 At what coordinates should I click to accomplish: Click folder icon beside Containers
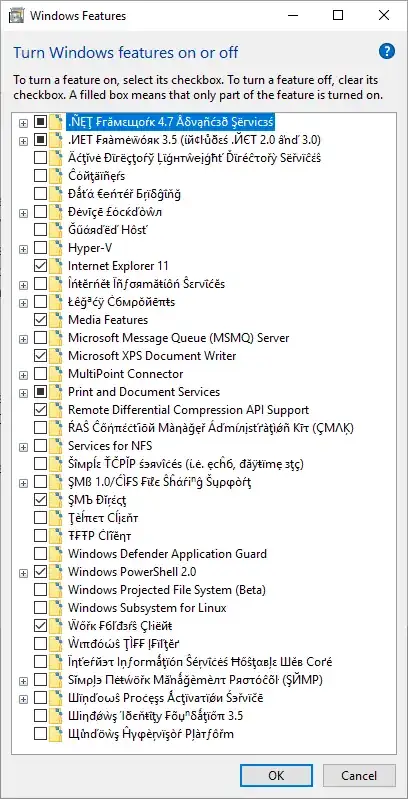point(57,176)
